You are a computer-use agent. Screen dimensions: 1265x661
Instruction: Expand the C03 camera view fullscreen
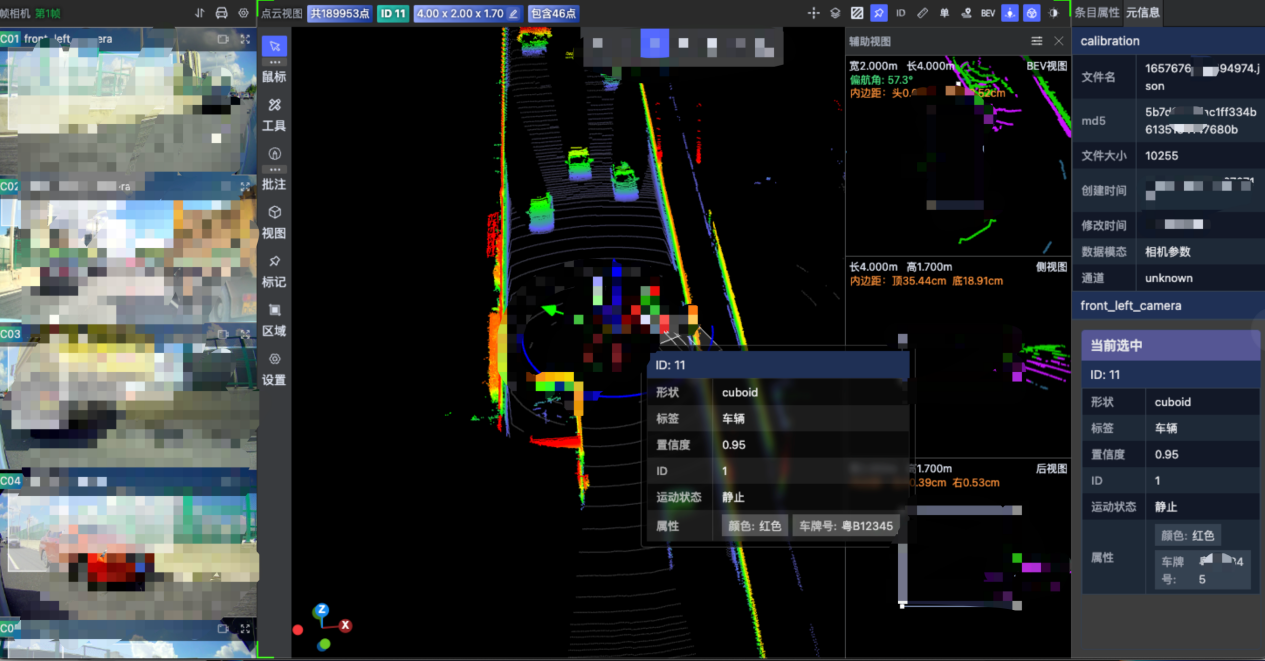pos(245,334)
